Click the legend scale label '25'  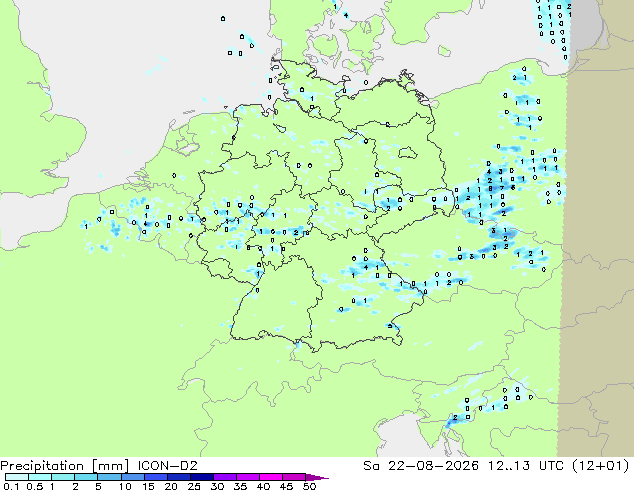pyautogui.click(x=194, y=486)
